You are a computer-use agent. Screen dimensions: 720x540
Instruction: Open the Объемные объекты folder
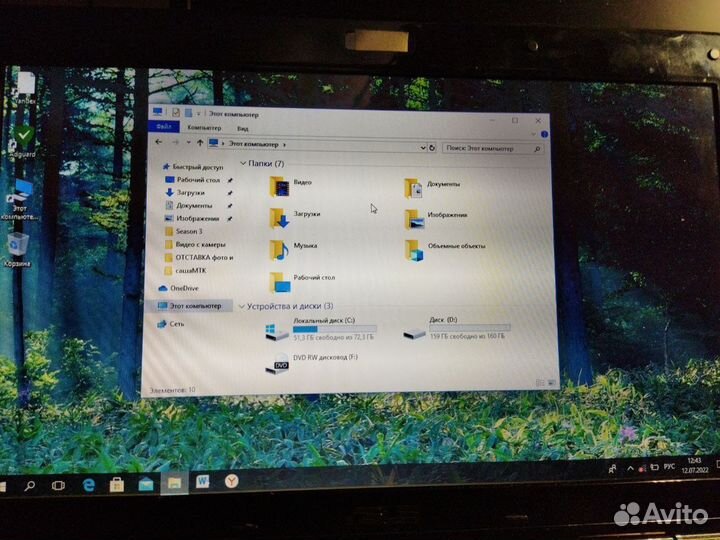point(444,250)
